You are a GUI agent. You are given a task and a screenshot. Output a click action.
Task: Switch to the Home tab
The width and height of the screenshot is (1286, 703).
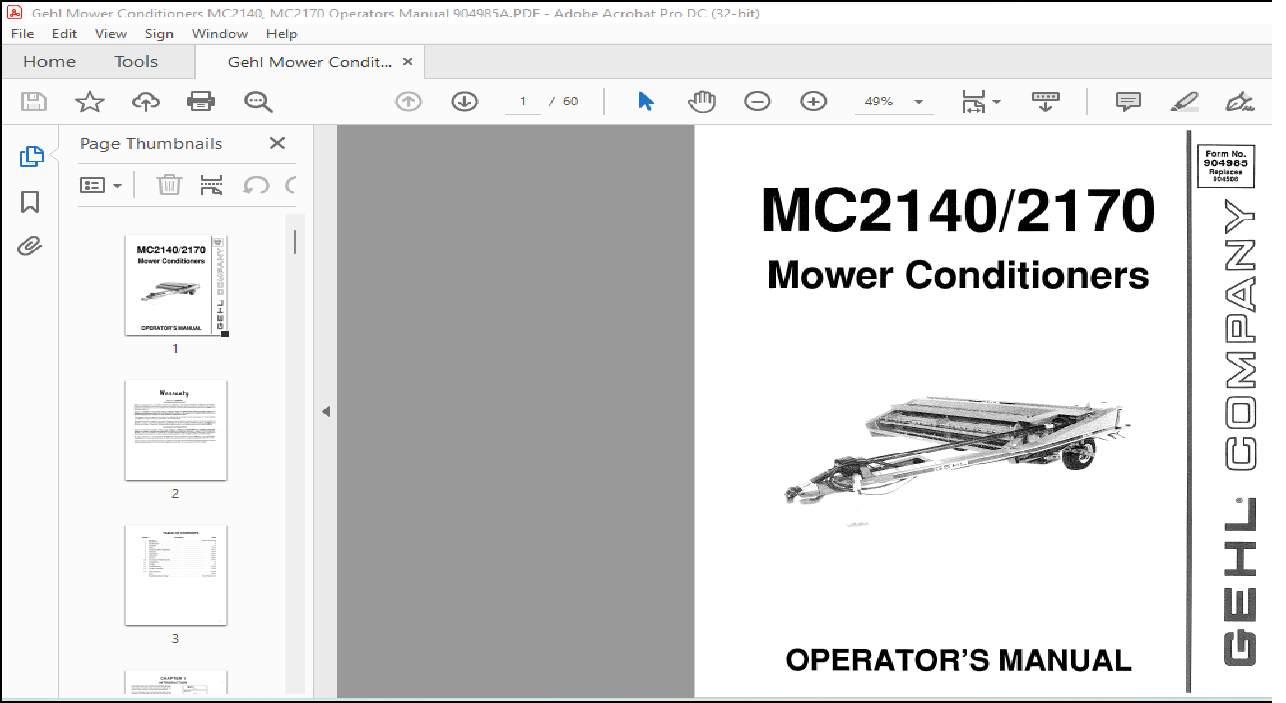(49, 62)
